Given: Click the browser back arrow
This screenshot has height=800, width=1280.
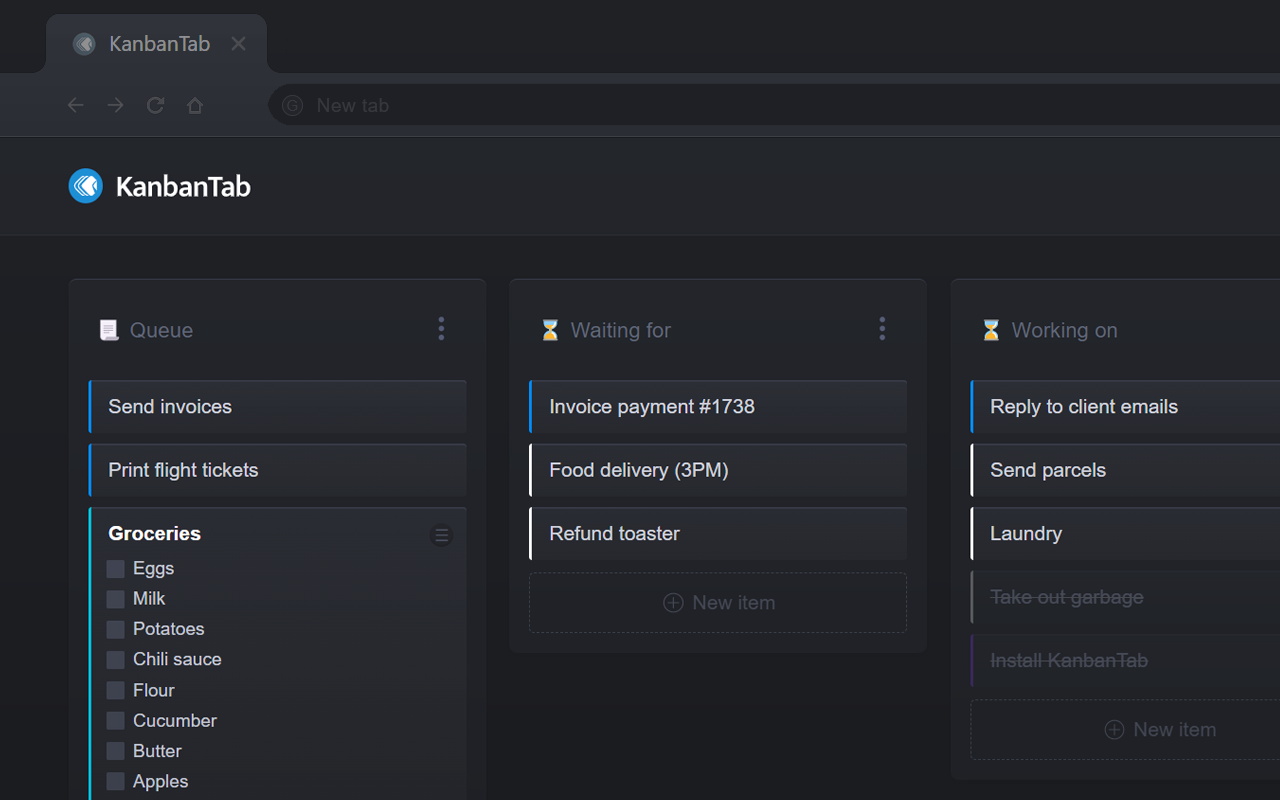Looking at the screenshot, I should pyautogui.click(x=75, y=105).
